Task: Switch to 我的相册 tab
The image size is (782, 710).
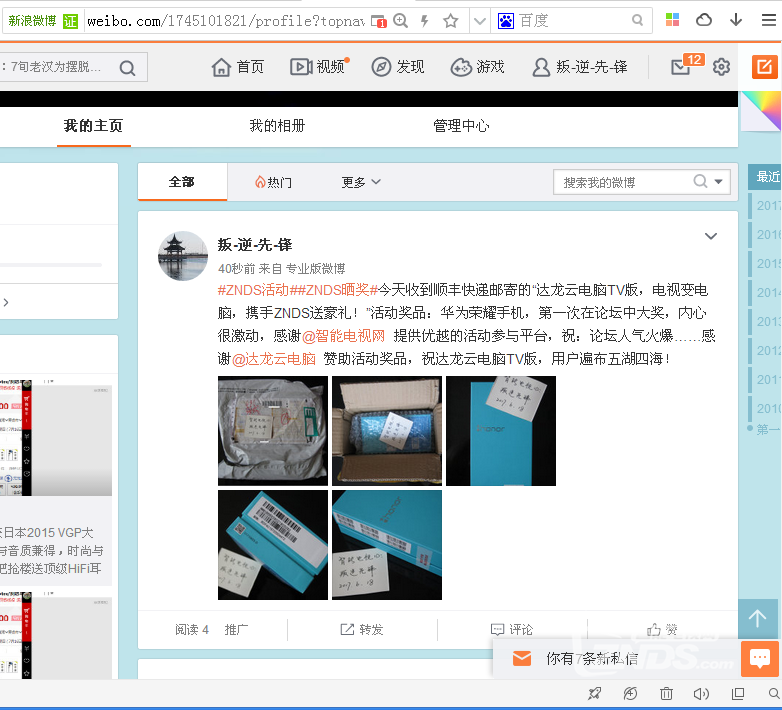Action: tap(277, 126)
